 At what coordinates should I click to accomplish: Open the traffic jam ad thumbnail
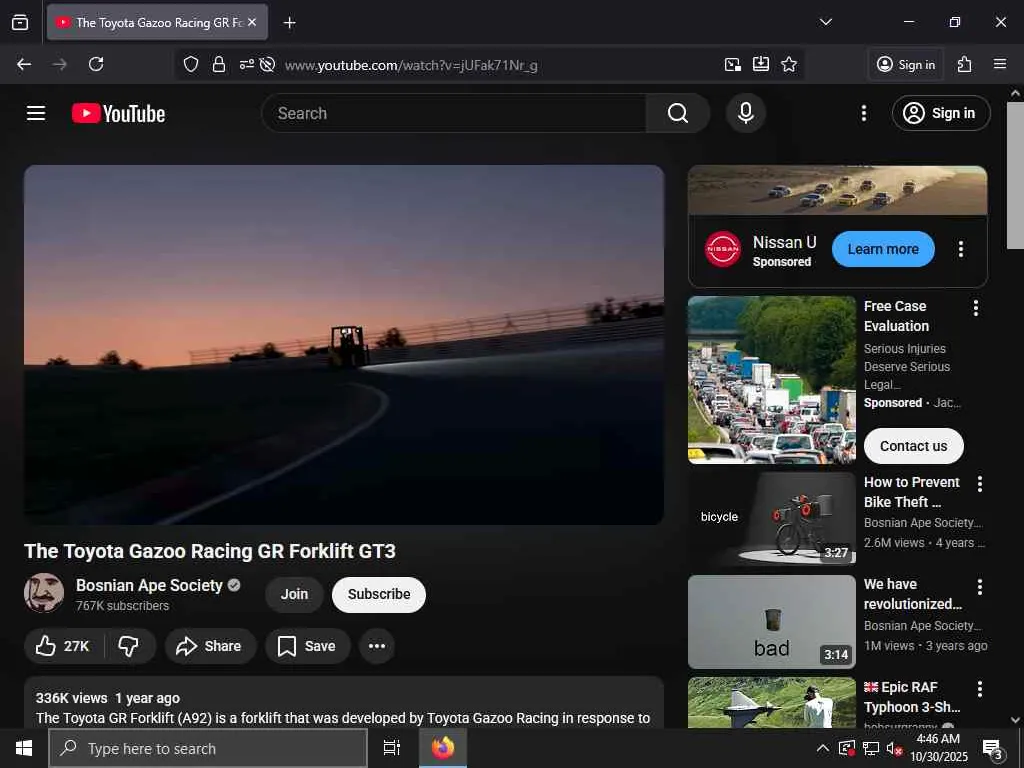click(771, 380)
